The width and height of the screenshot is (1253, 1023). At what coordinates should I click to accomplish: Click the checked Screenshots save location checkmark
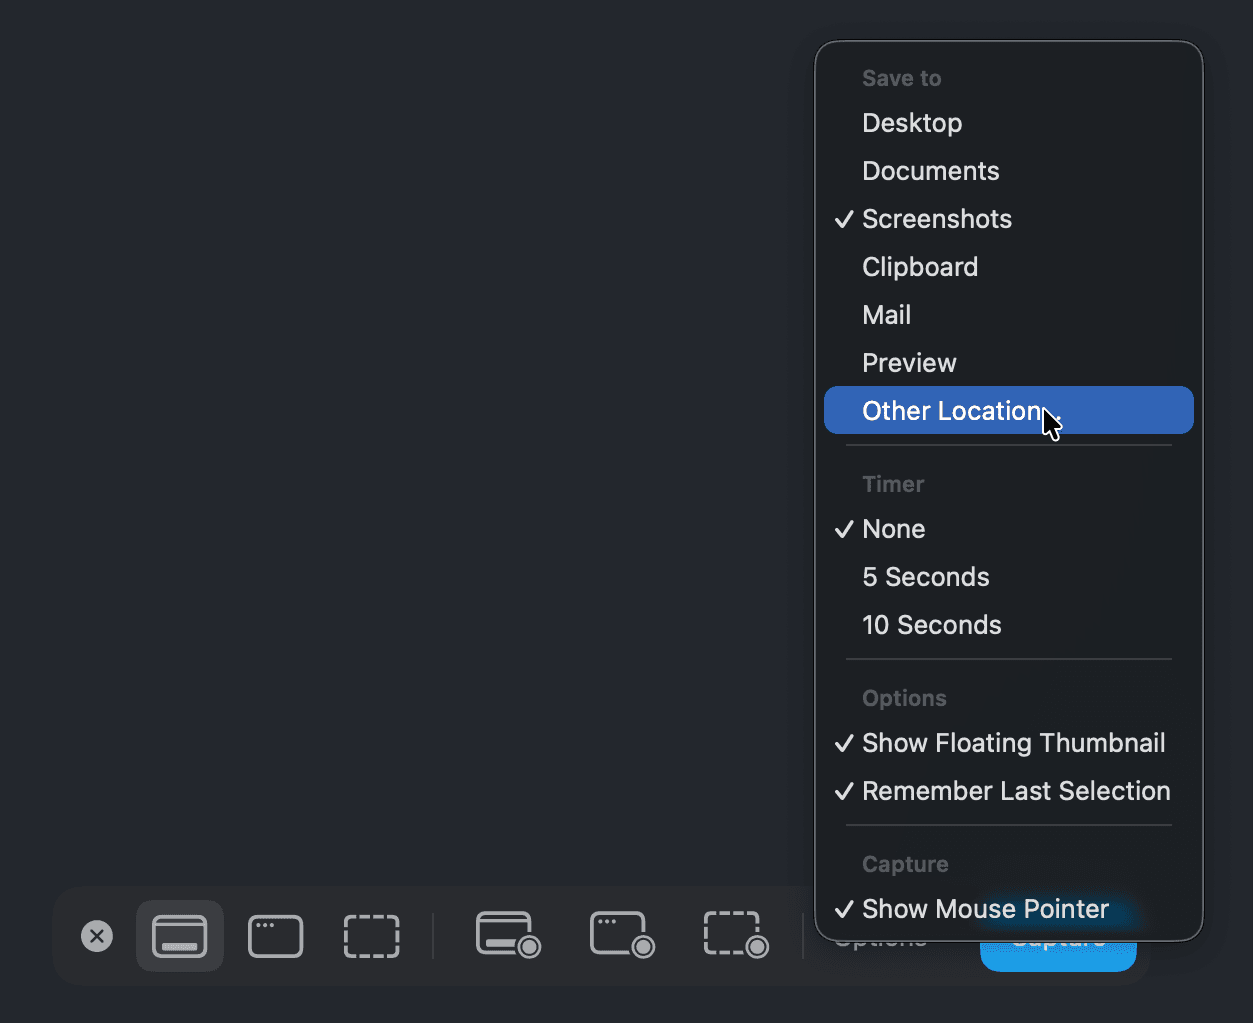tap(844, 219)
